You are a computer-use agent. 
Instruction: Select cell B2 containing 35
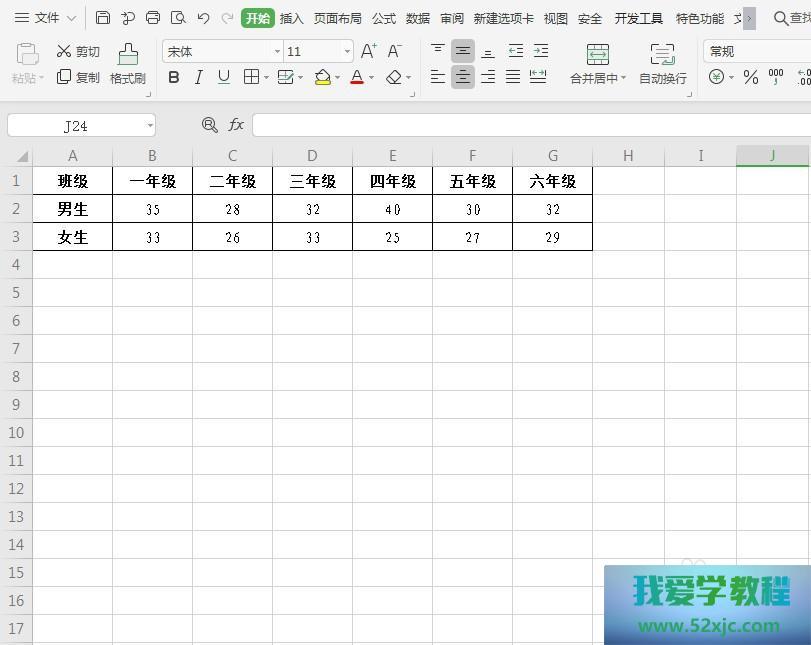click(152, 209)
